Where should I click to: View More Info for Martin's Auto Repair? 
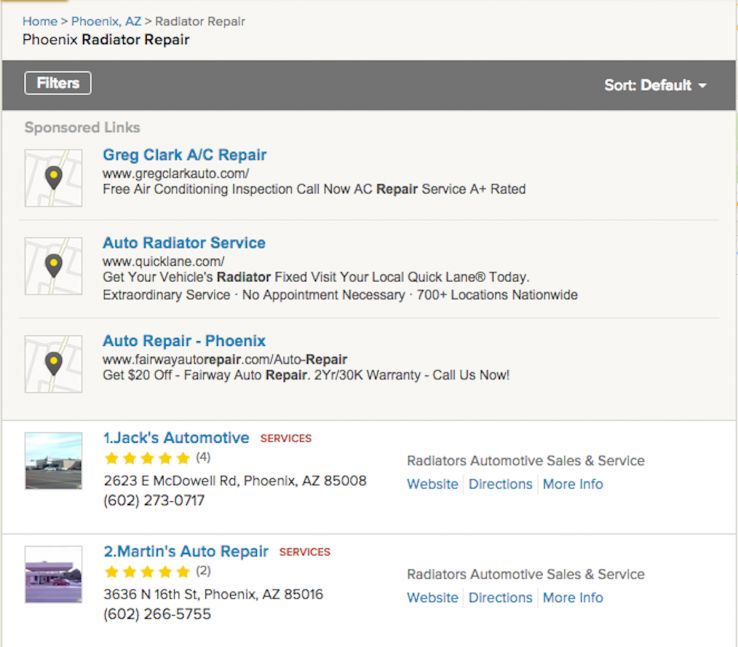coord(573,598)
